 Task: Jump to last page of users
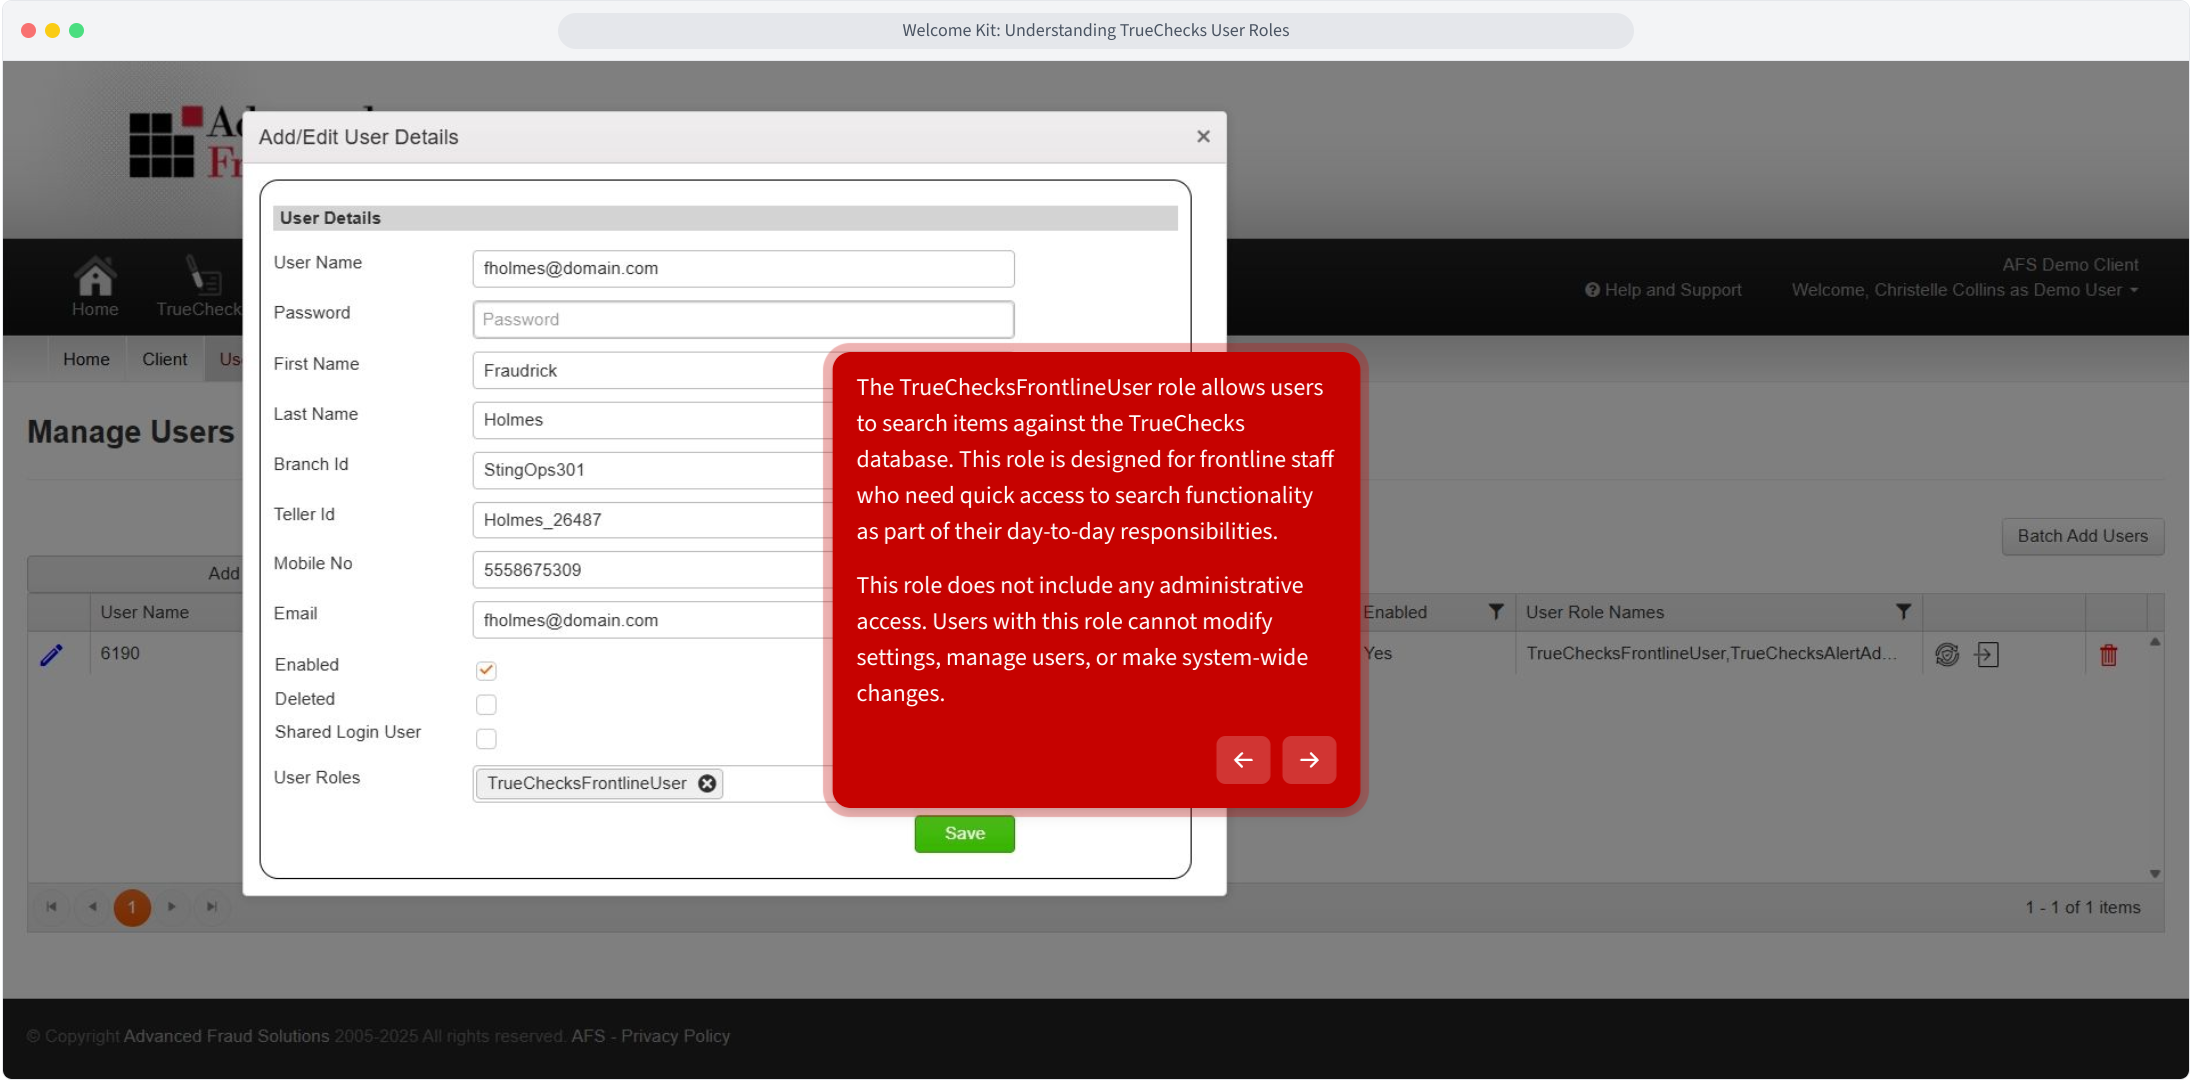[x=212, y=907]
